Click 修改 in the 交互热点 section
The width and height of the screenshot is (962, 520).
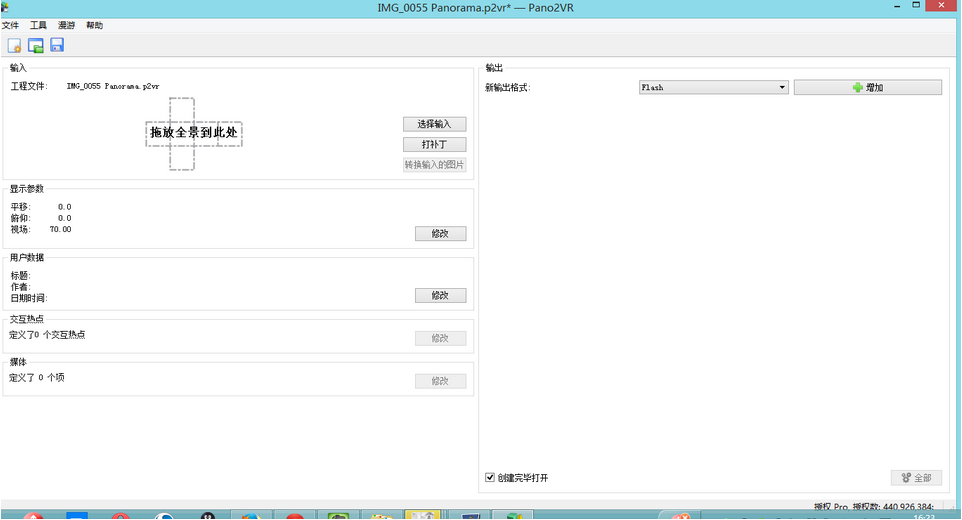[440, 338]
